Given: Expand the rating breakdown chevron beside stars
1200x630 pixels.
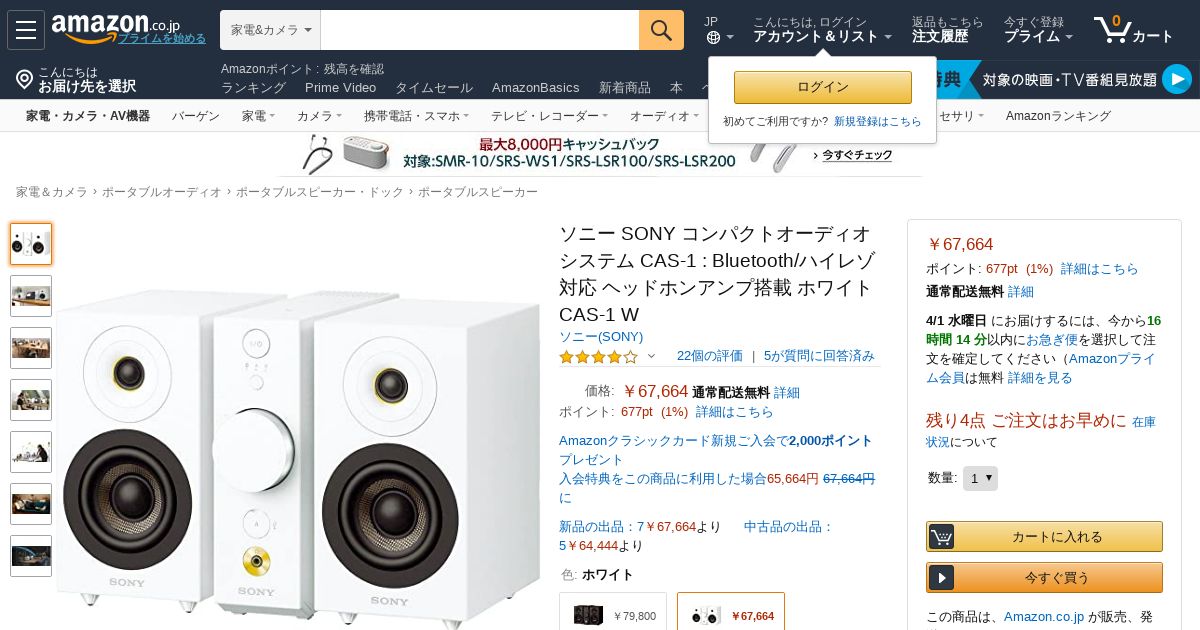Looking at the screenshot, I should (x=651, y=356).
